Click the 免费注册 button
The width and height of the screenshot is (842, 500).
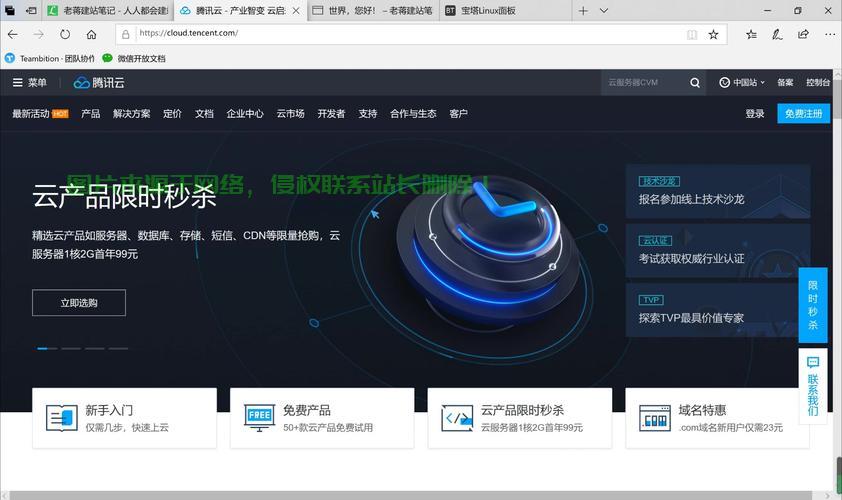click(803, 113)
